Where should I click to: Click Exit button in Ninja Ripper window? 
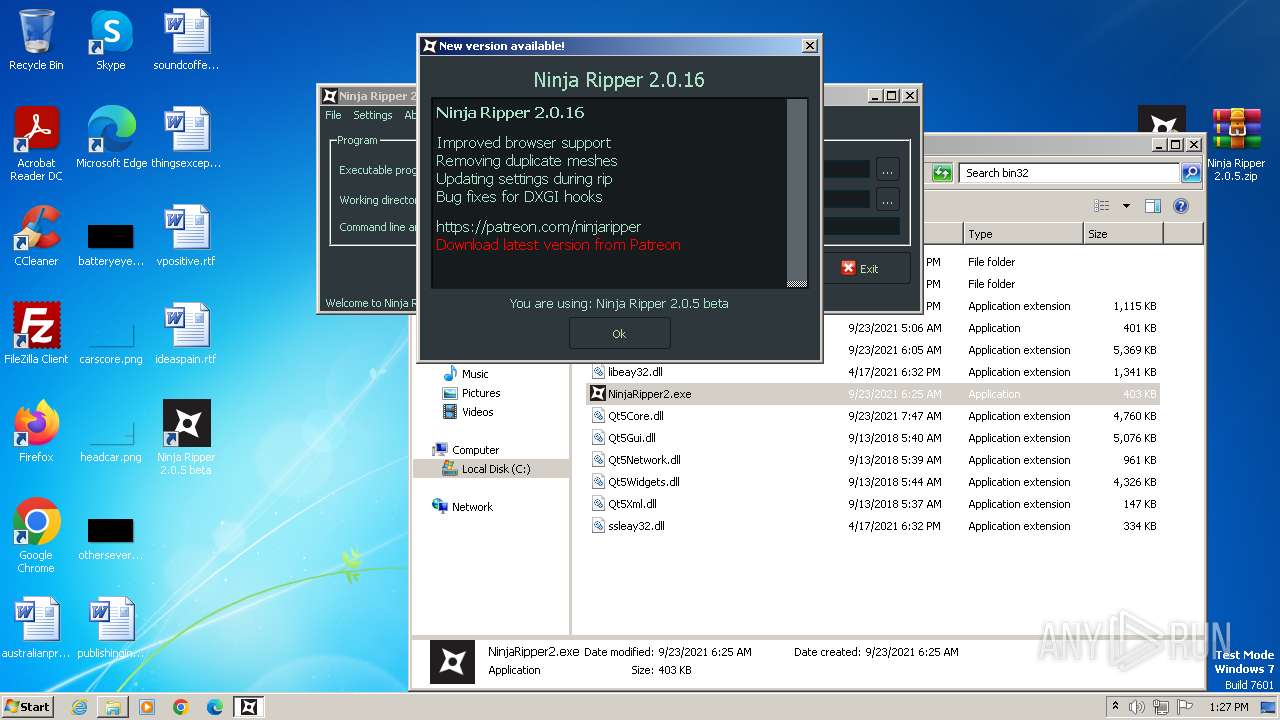coord(861,268)
